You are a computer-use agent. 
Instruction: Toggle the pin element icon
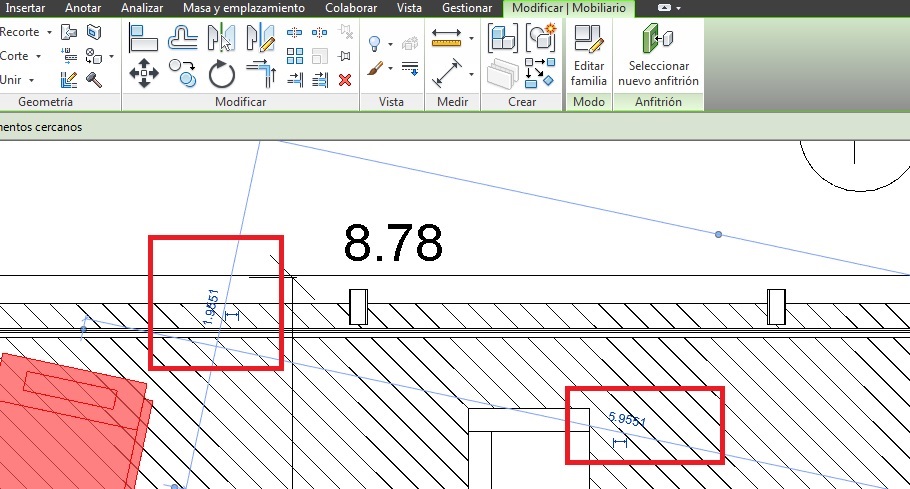(345, 56)
